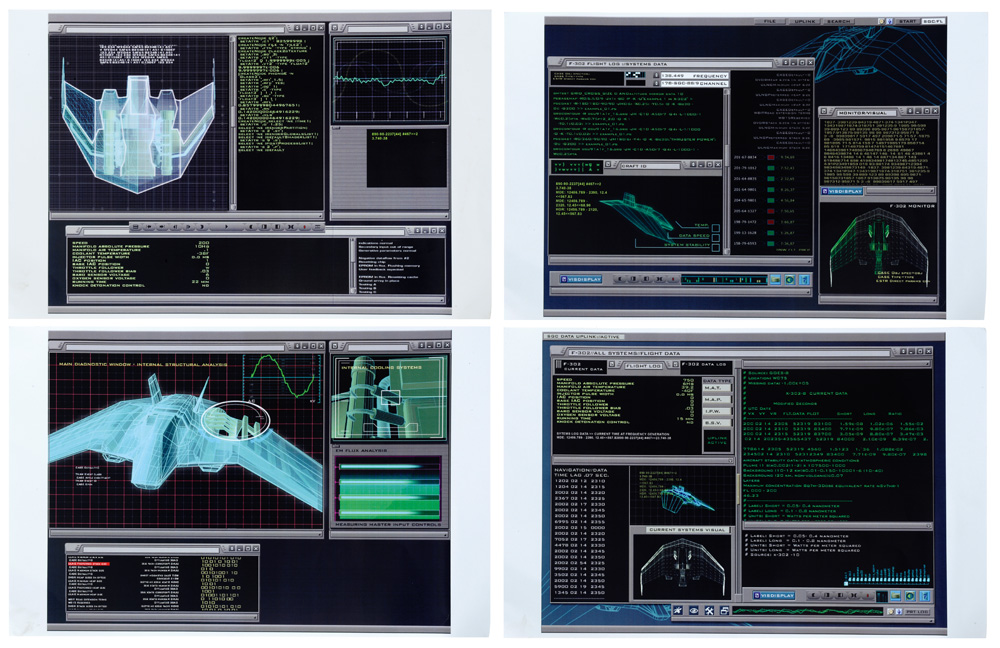
Task: Open the FILE menu
Action: tap(770, 21)
